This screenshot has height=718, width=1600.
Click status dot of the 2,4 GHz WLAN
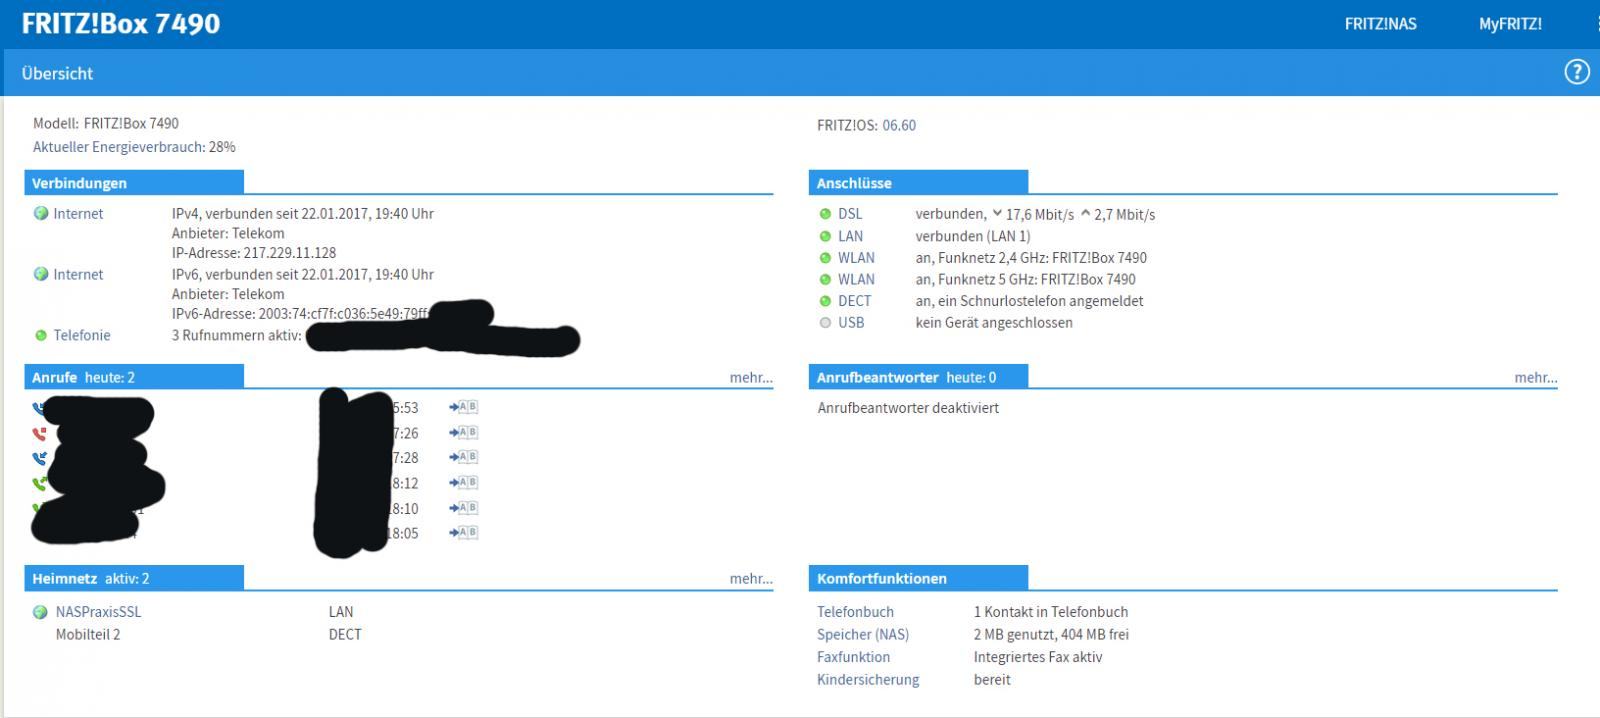pos(825,258)
